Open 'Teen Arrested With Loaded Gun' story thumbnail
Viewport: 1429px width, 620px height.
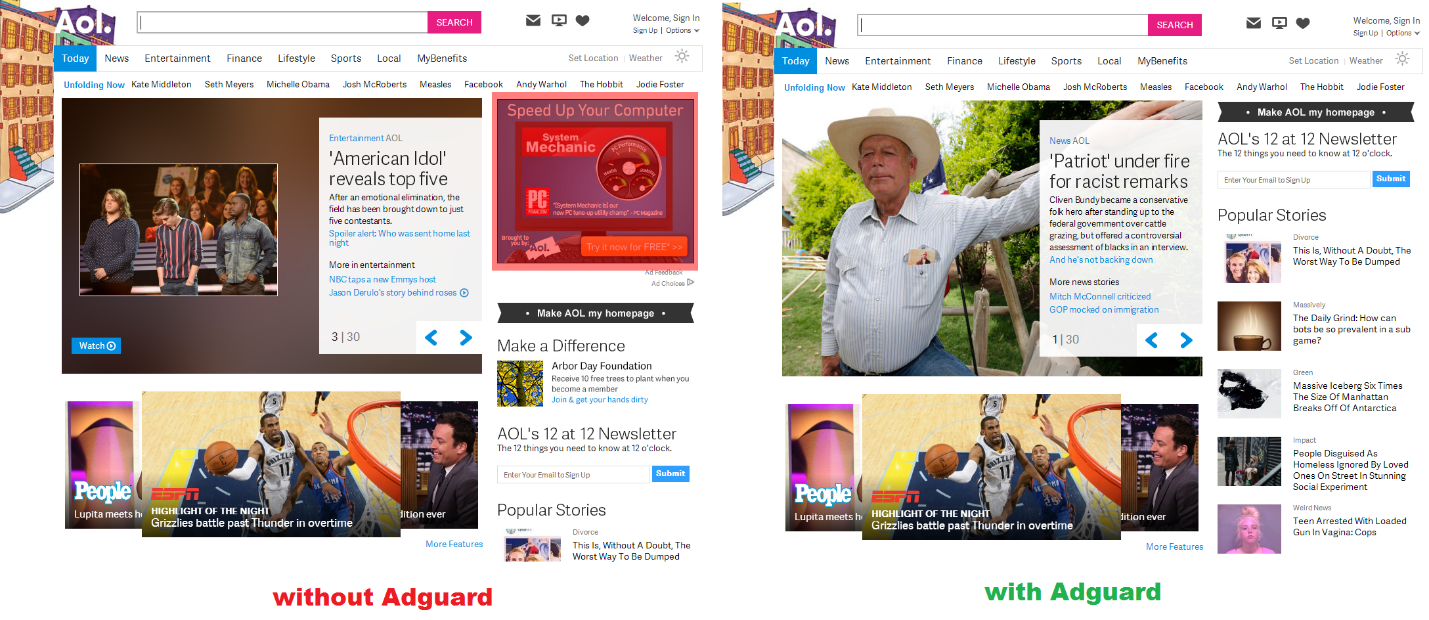click(x=1249, y=529)
